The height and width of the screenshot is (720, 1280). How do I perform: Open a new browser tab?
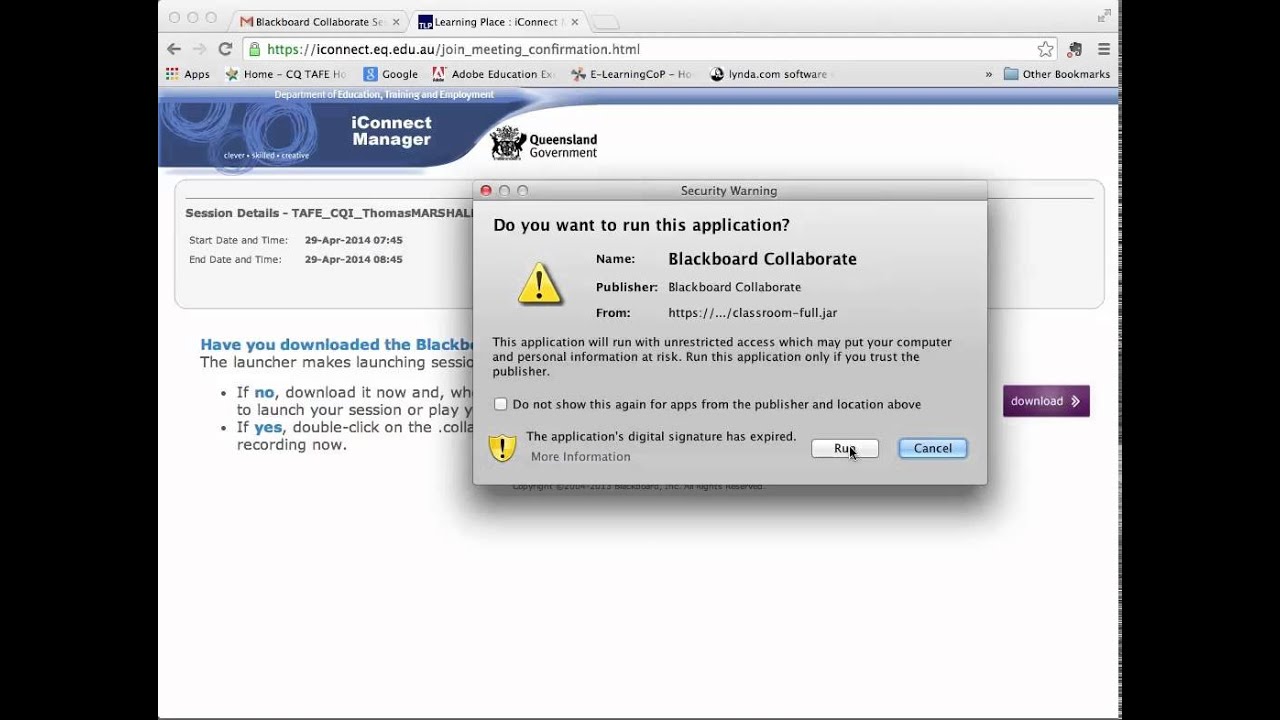[x=606, y=21]
